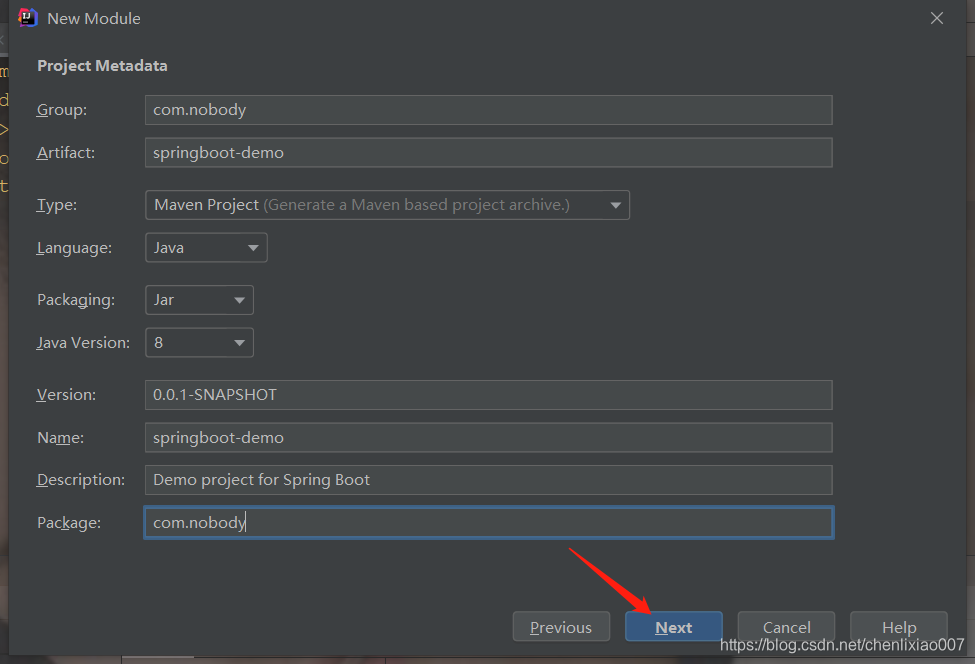Click the Package label
Screen dimensions: 975x664
click(68, 523)
